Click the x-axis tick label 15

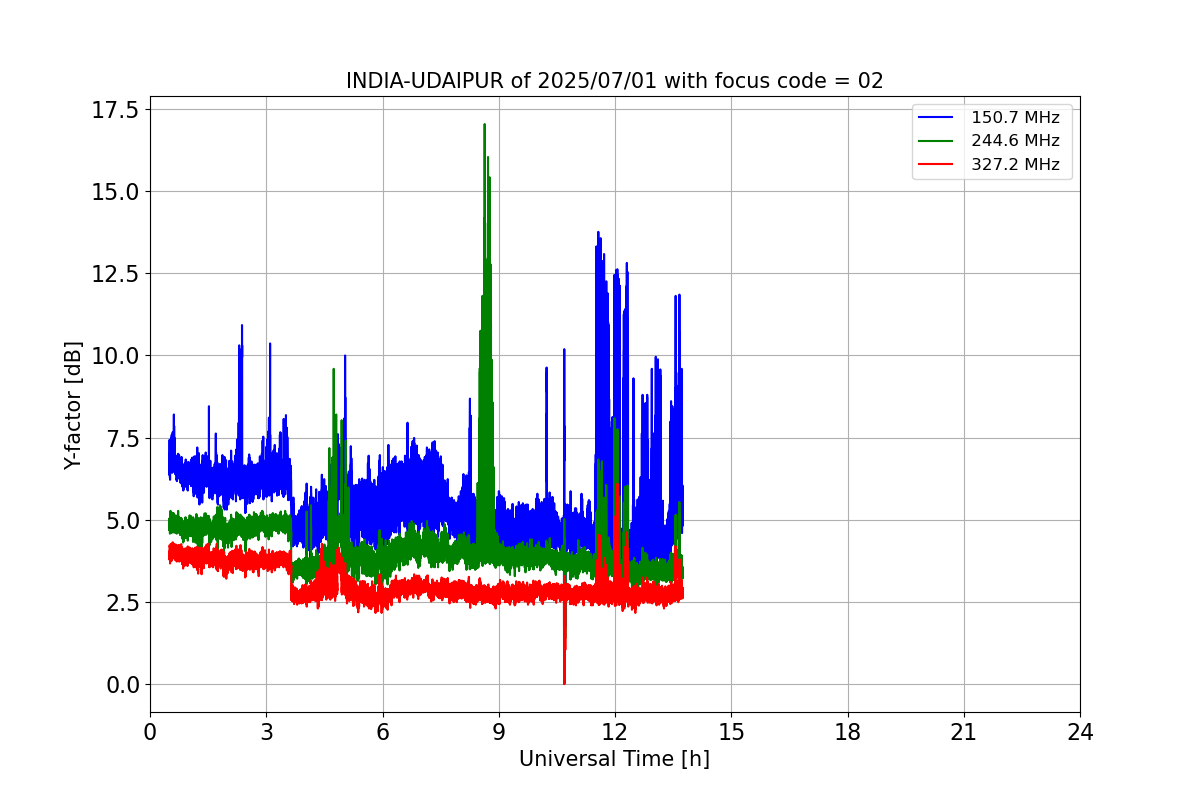[731, 732]
